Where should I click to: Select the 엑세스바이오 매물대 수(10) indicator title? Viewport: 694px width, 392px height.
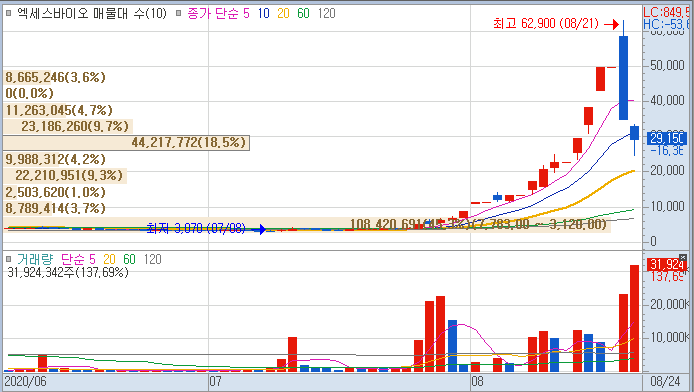[x=92, y=13]
